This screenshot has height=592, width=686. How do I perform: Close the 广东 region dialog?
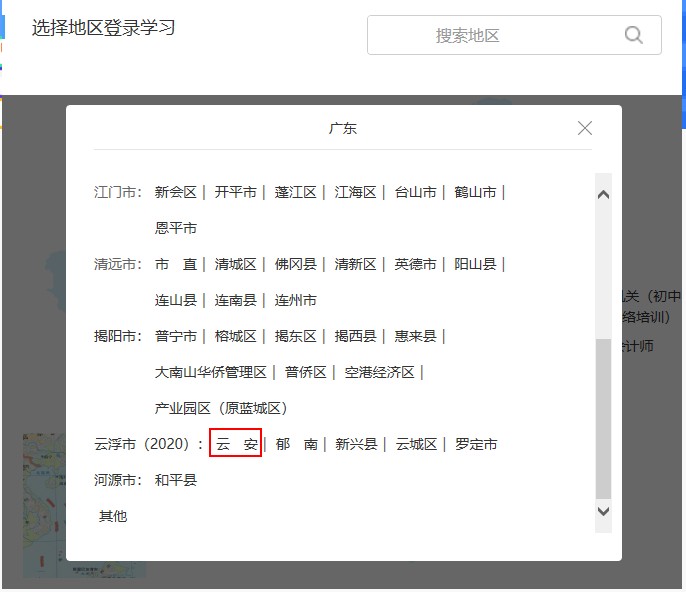584,128
